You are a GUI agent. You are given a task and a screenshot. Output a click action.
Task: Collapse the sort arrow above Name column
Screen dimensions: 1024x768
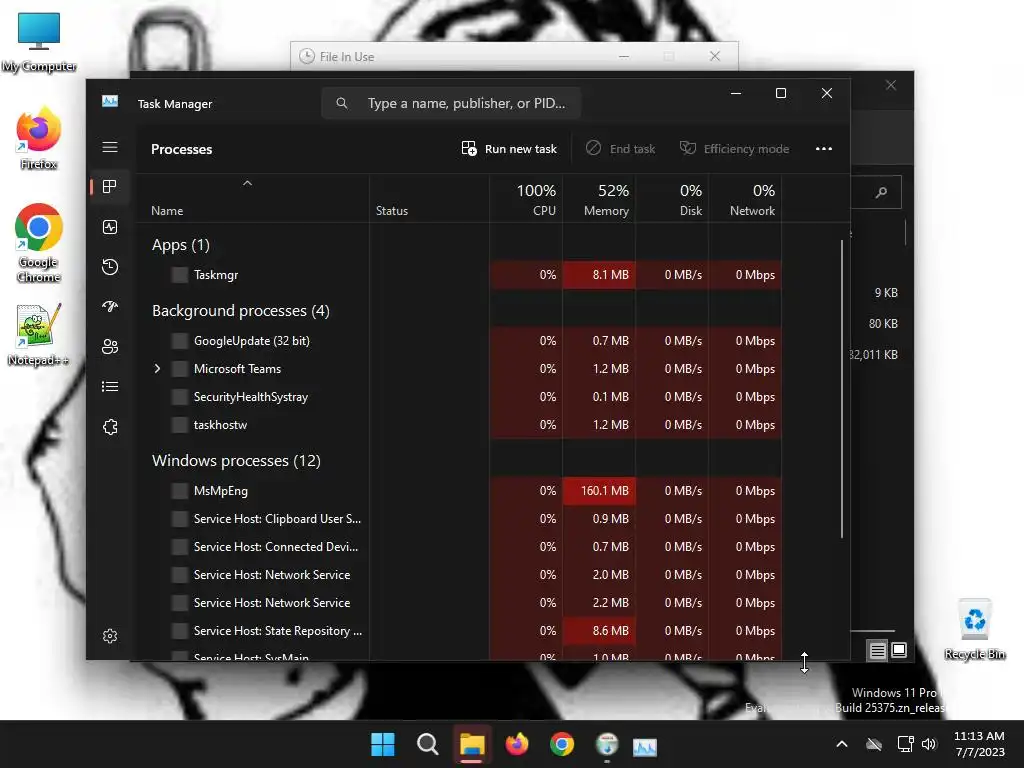[248, 184]
